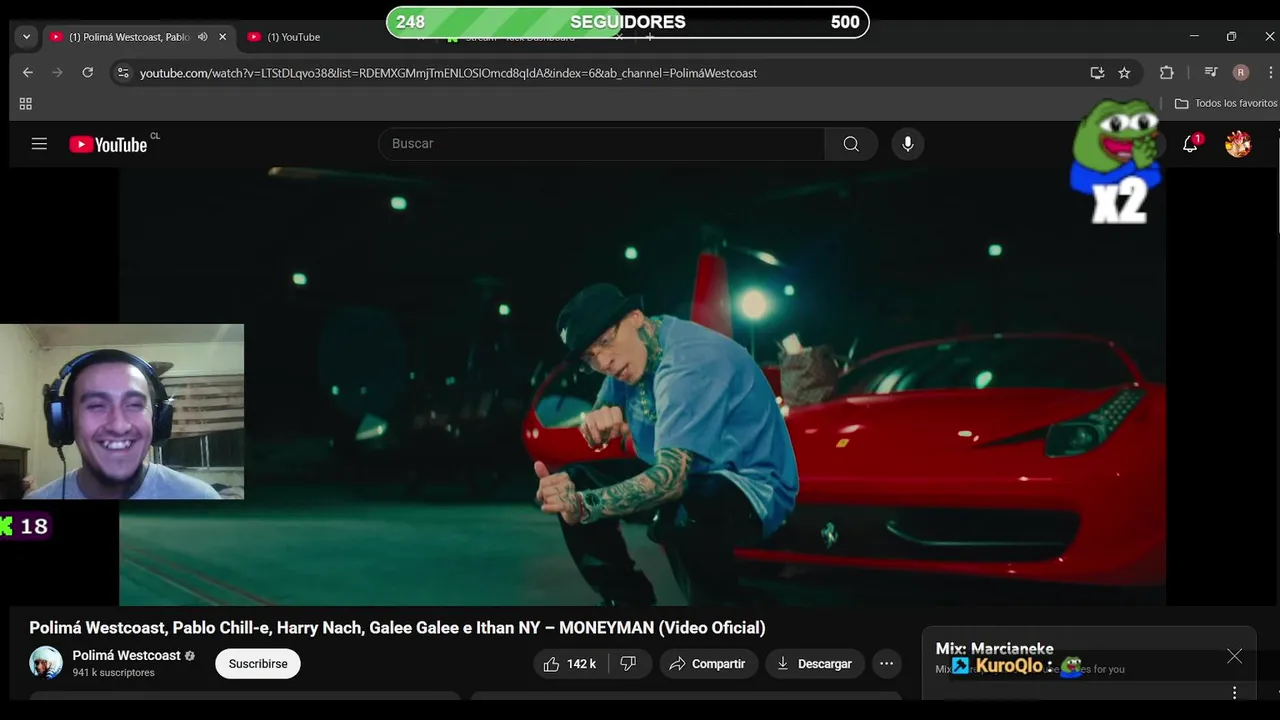Restore down the Chrome window
This screenshot has height=720, width=1280.
pyautogui.click(x=1231, y=37)
